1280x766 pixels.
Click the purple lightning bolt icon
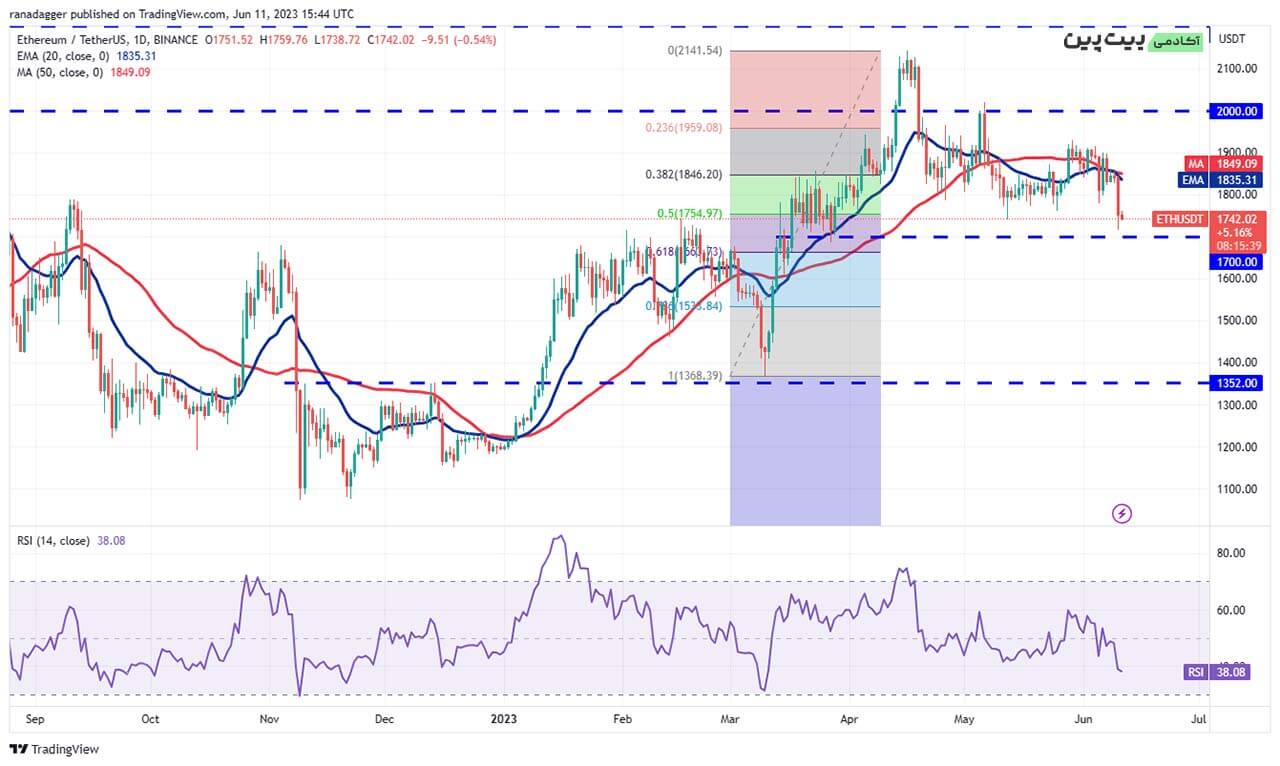1122,513
